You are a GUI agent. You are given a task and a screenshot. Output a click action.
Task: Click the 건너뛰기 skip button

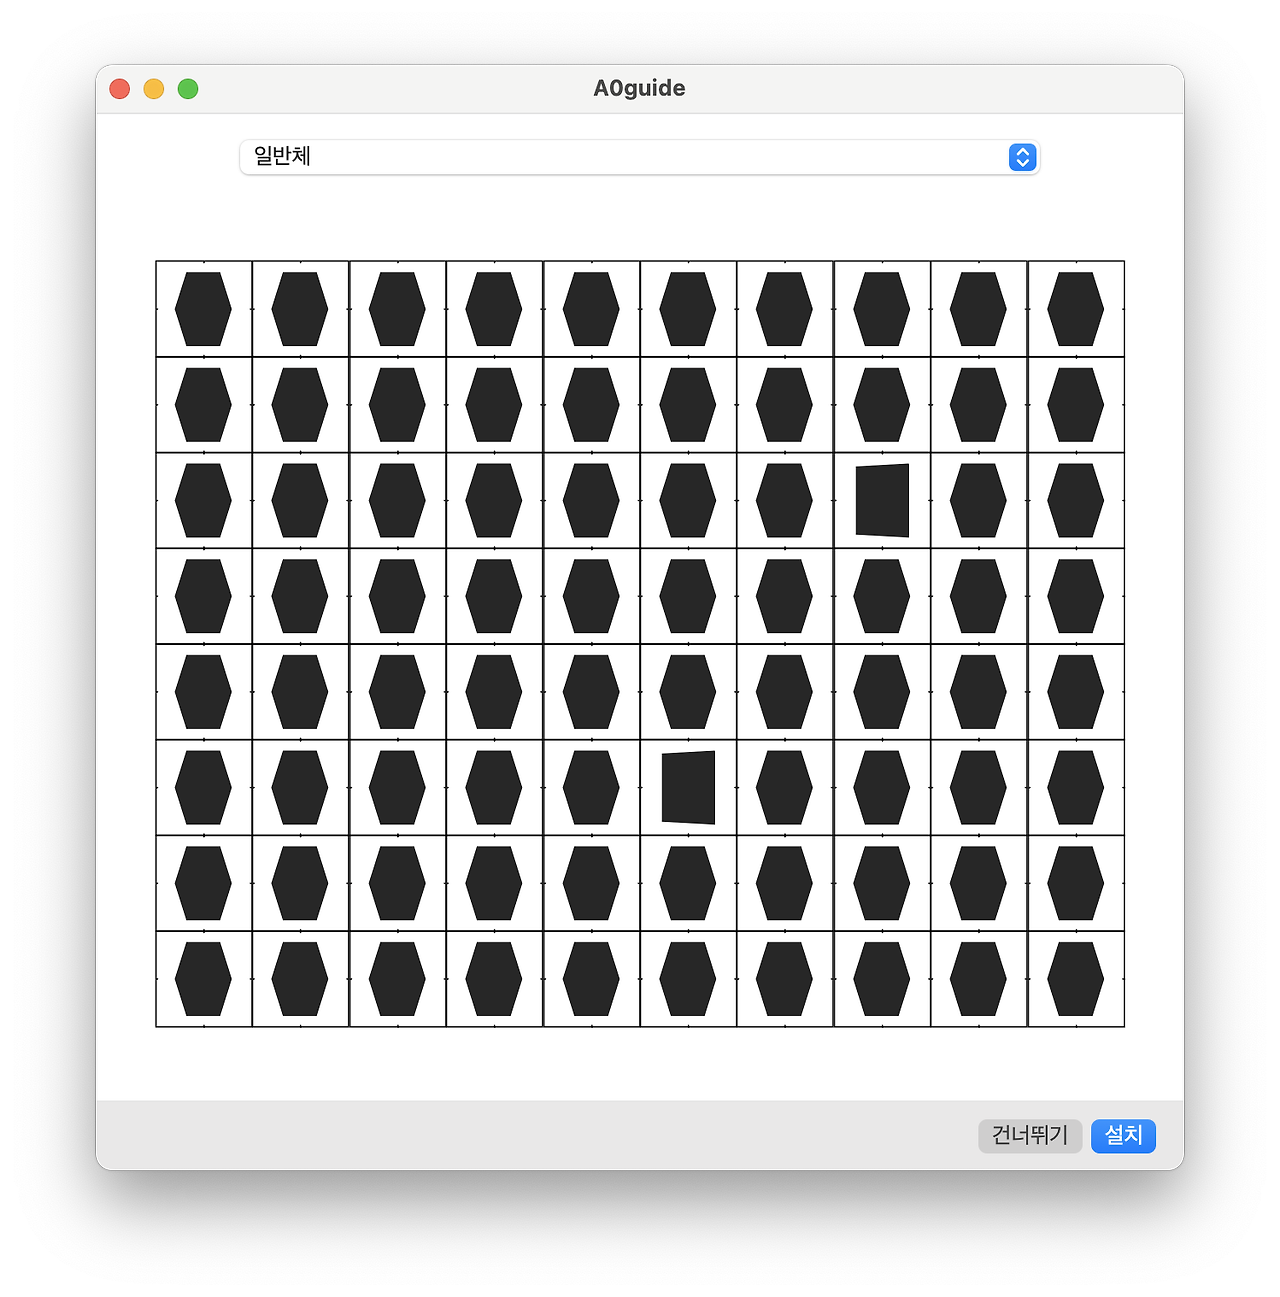click(x=1030, y=1135)
